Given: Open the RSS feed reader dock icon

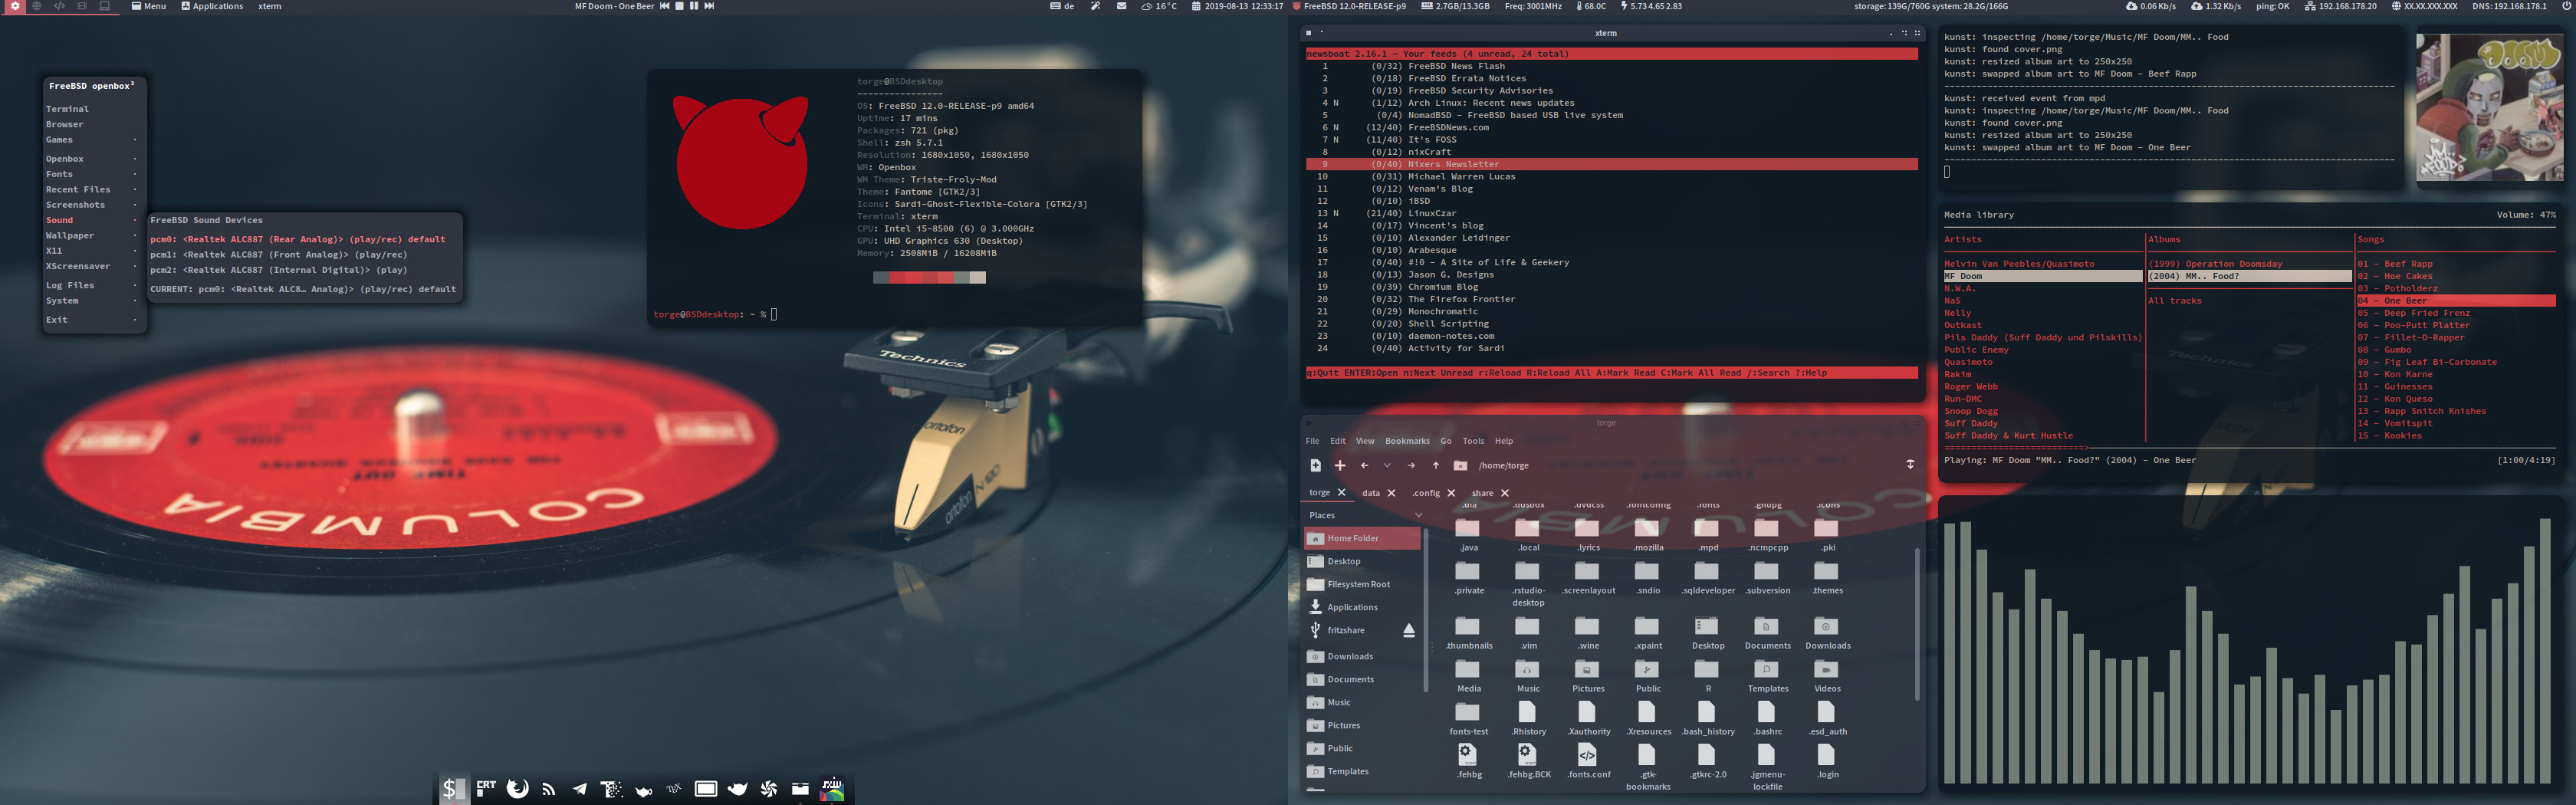Looking at the screenshot, I should coord(548,789).
